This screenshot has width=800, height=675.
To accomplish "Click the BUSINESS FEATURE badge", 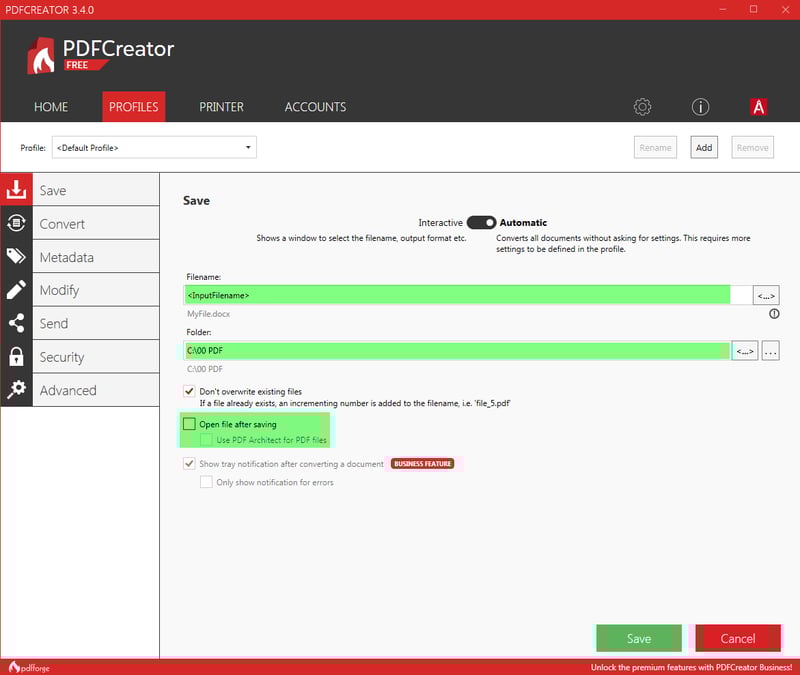I will [x=422, y=463].
